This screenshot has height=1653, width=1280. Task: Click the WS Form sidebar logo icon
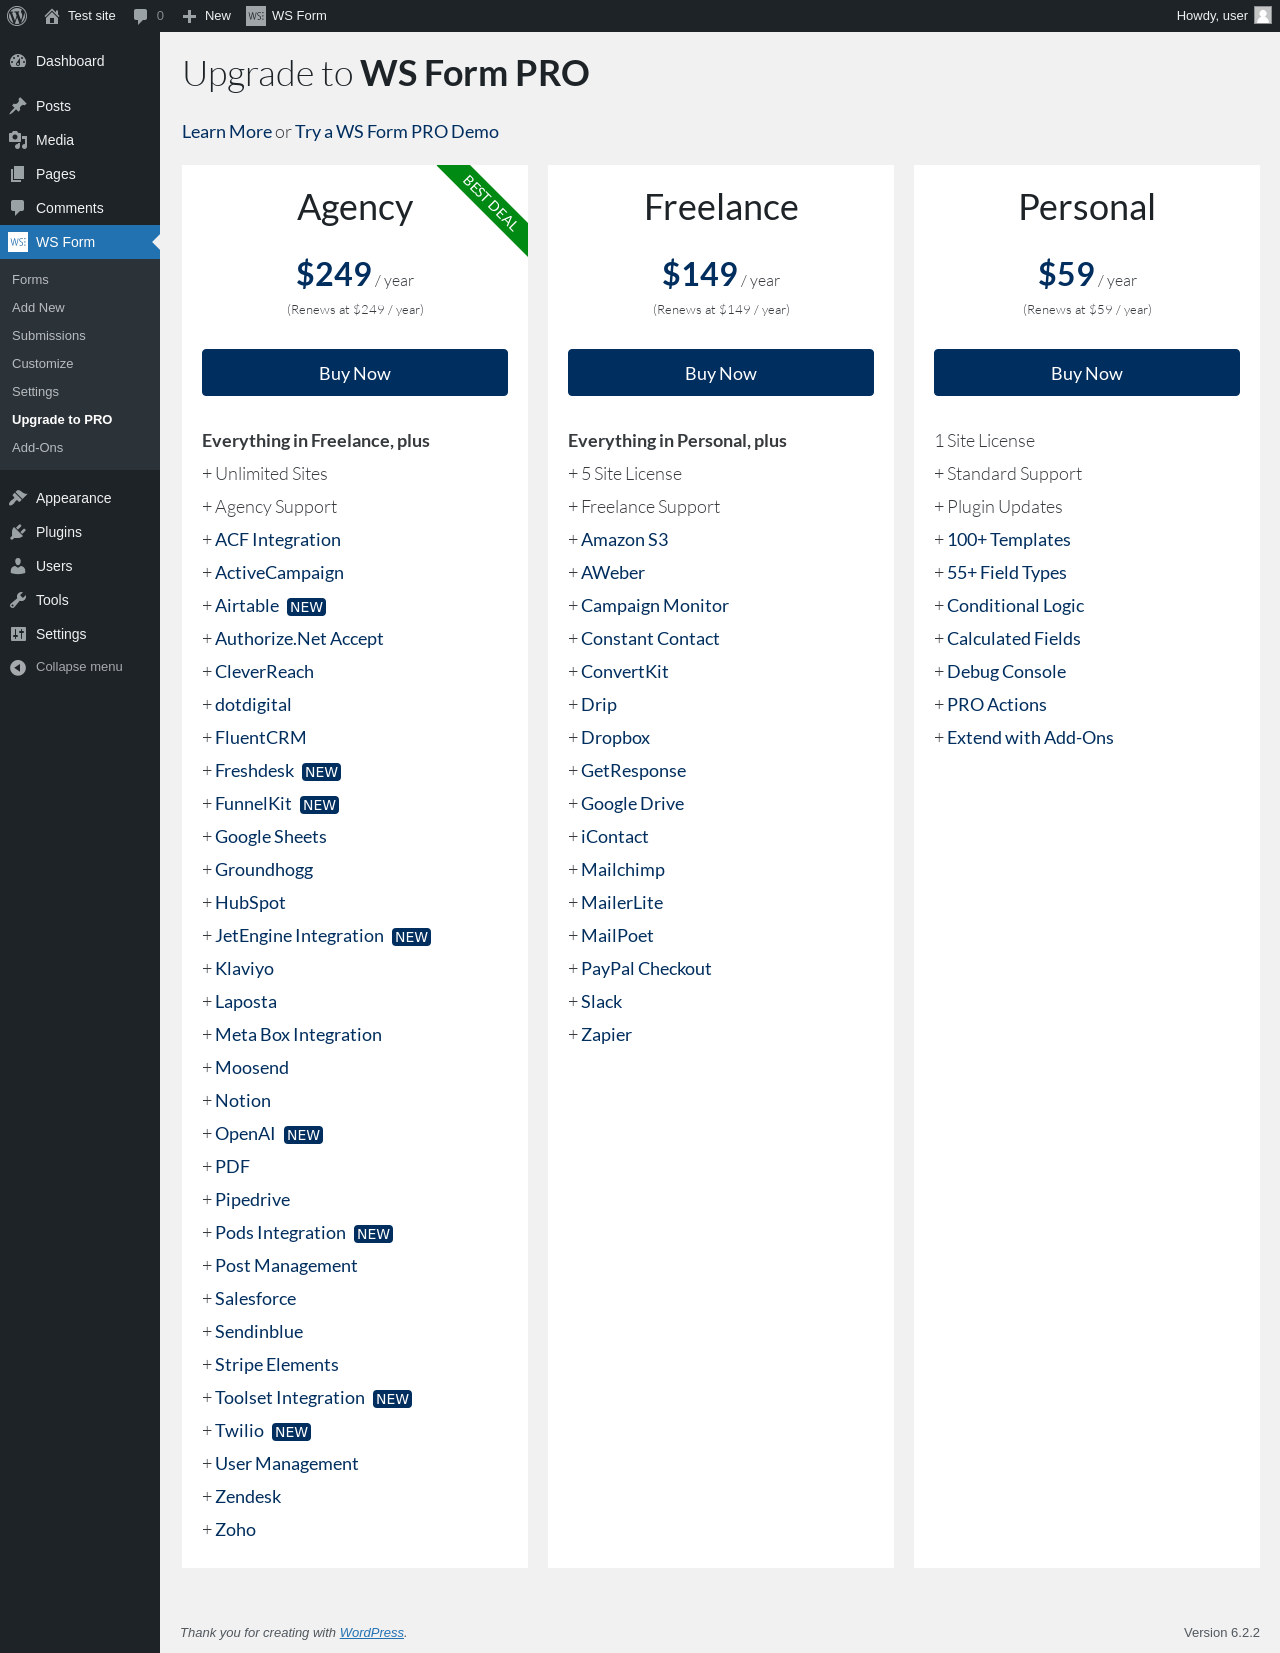click(18, 242)
